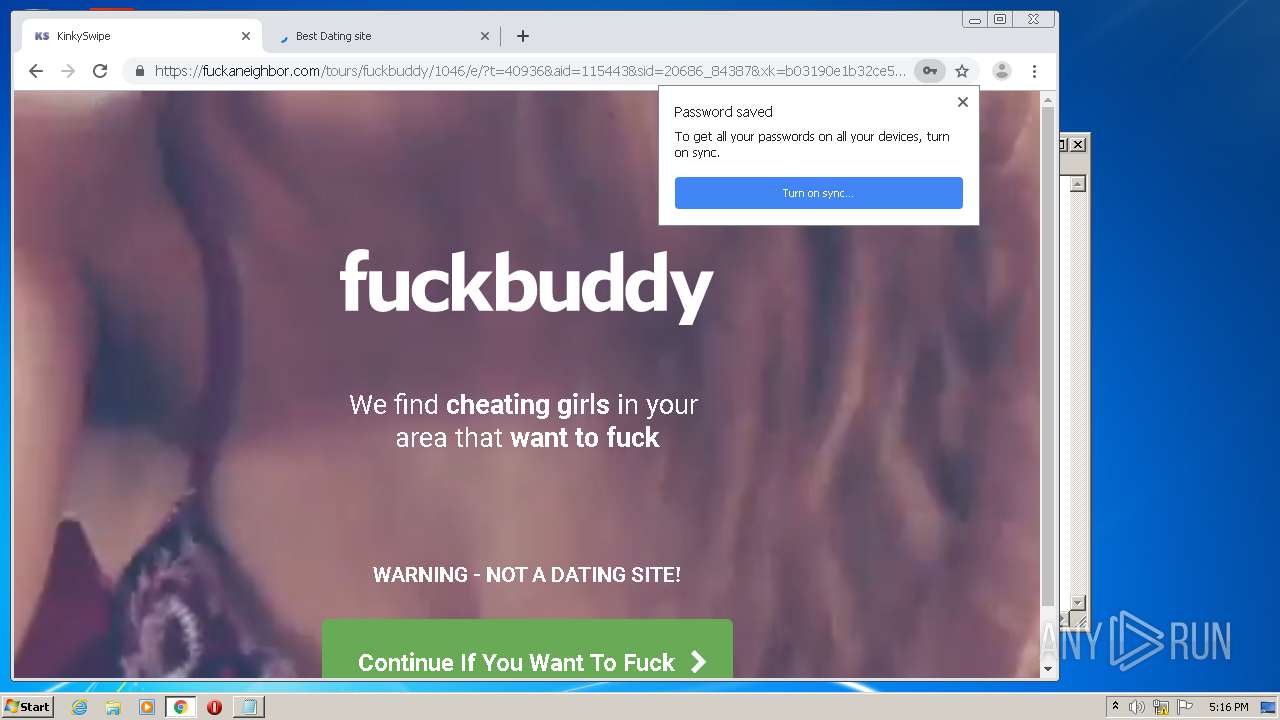Click the page scrollbar down arrow
Image resolution: width=1280 pixels, height=720 pixels.
(1048, 669)
